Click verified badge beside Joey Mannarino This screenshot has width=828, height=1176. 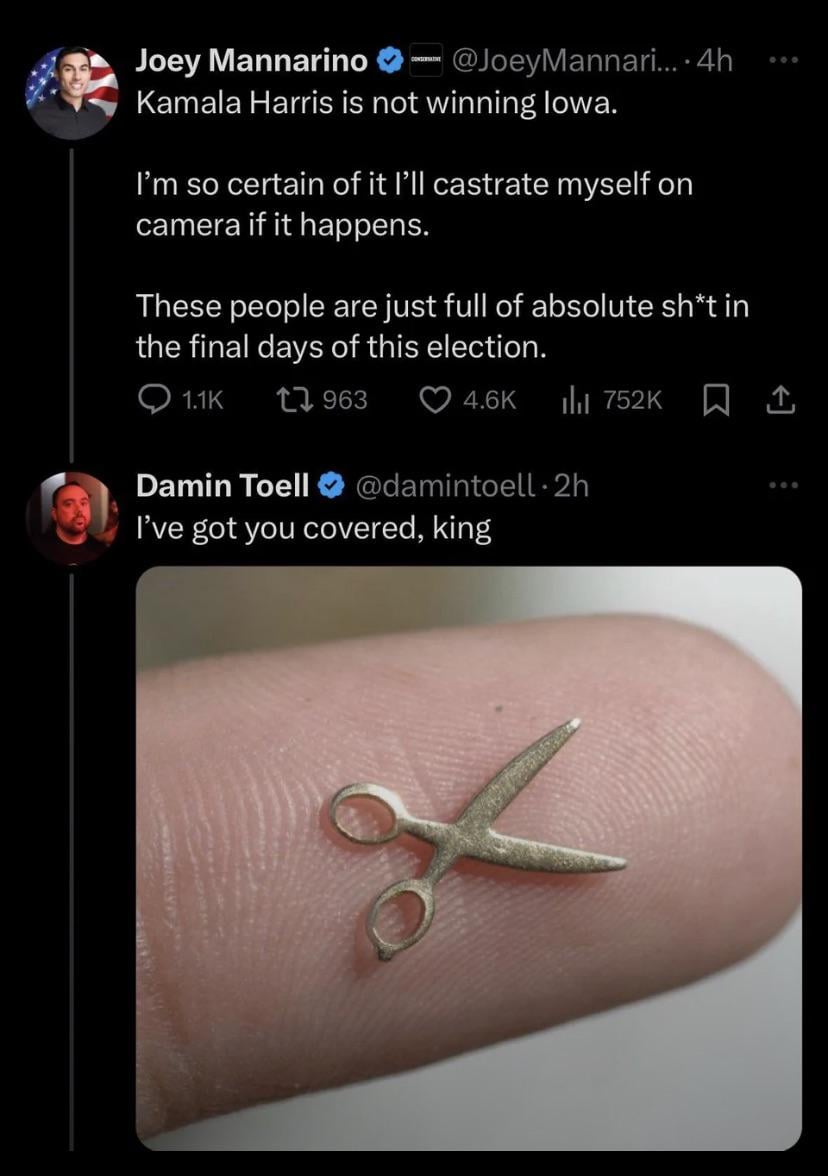pos(388,62)
